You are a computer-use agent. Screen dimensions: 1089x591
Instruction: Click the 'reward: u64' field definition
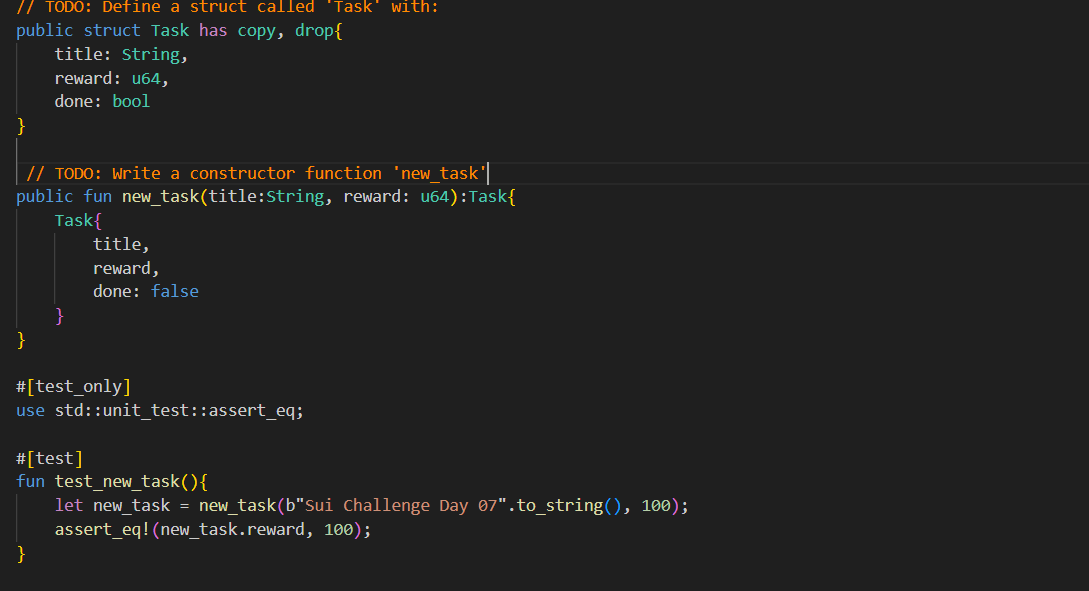112,77
